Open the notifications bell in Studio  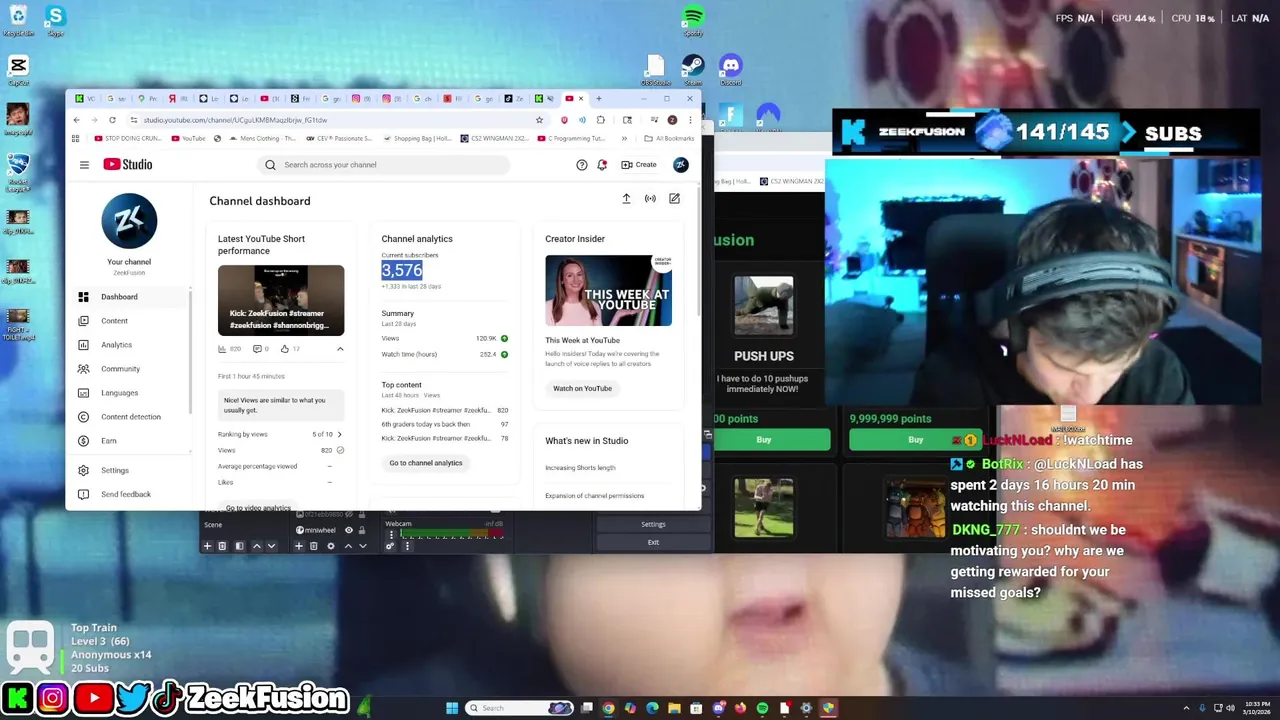tap(602, 165)
